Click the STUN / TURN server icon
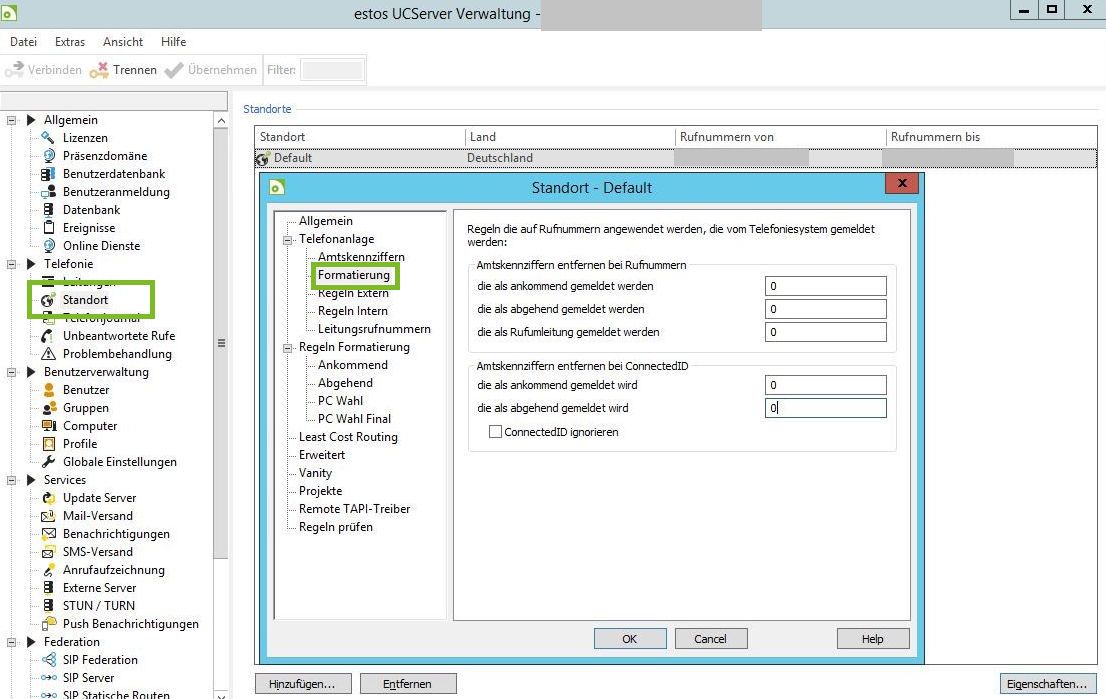The image size is (1106, 699). 48,605
